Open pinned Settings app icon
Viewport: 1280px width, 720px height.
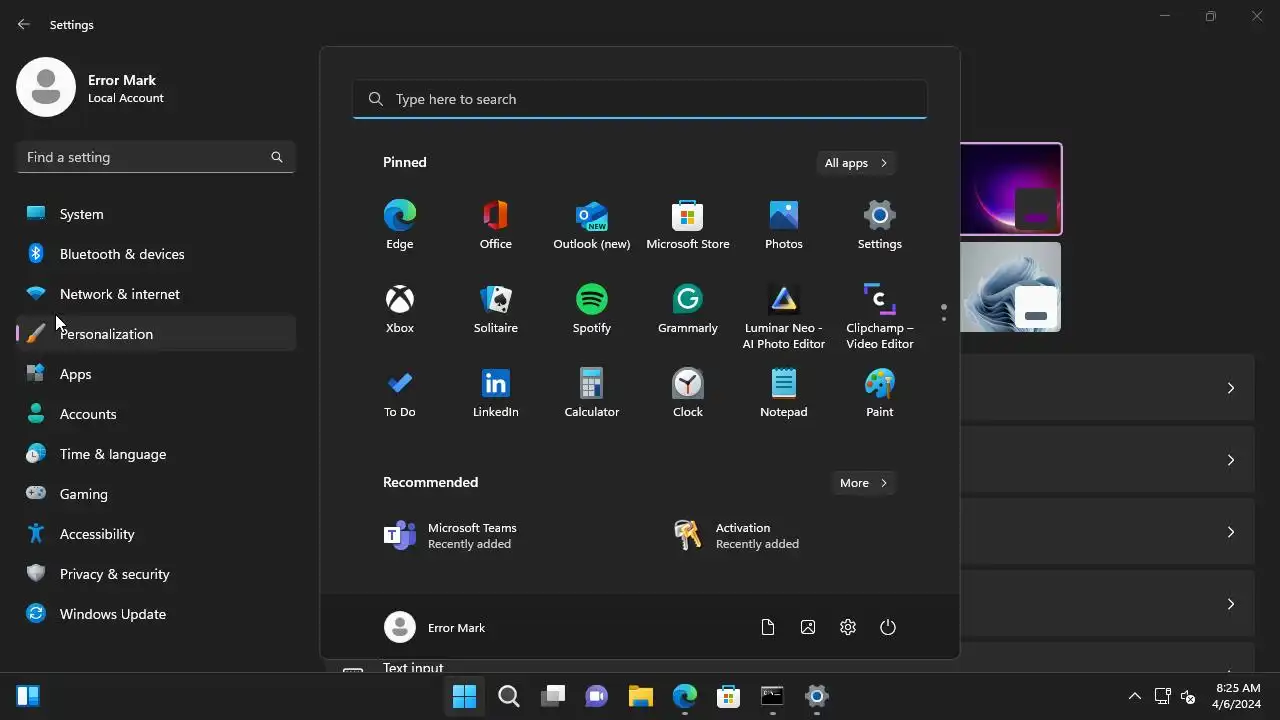879,225
